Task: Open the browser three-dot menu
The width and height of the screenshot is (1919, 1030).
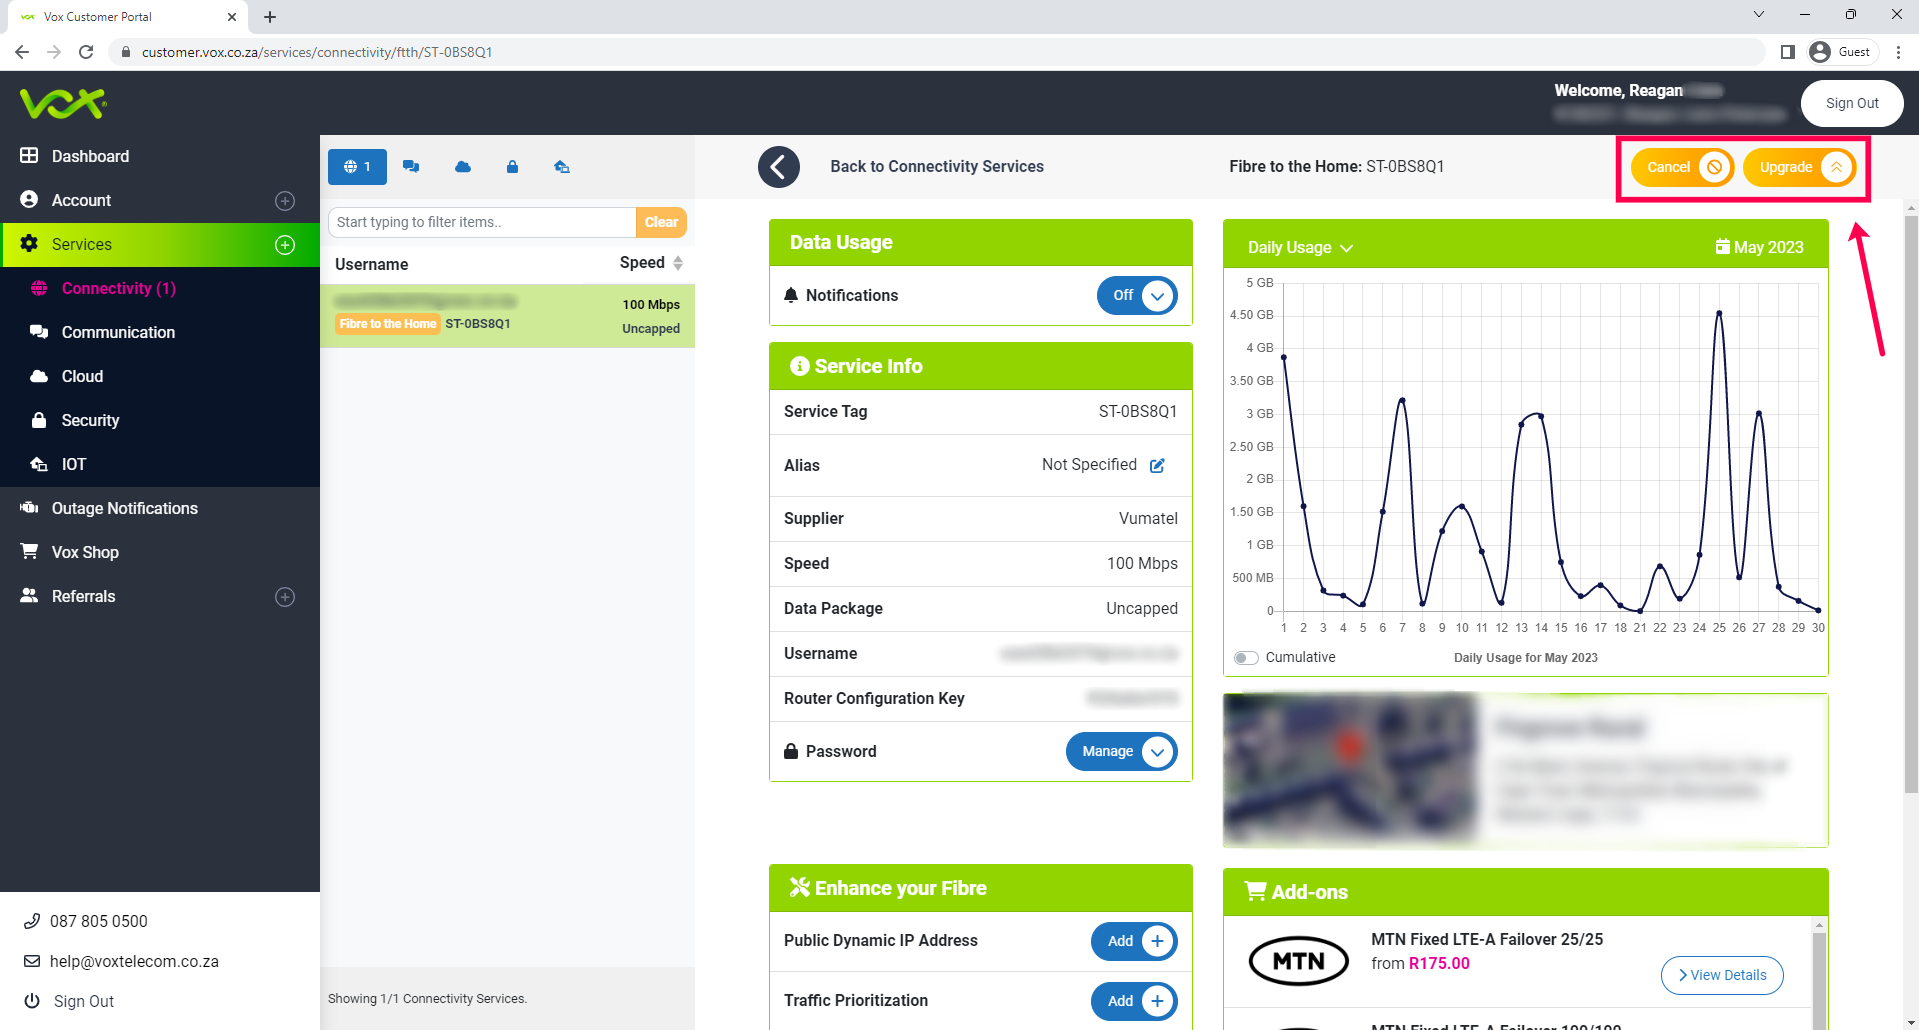Action: [x=1899, y=52]
